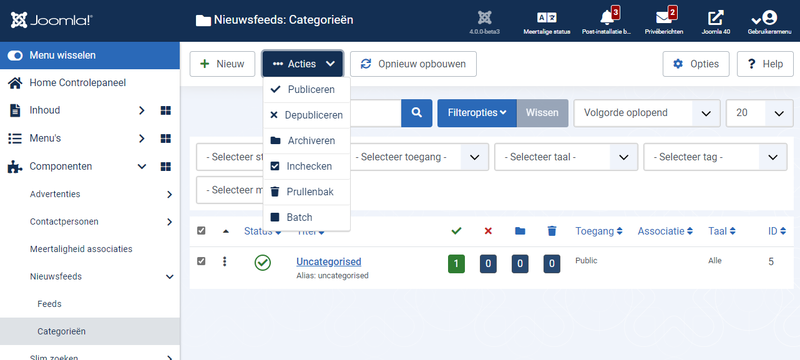This screenshot has height=360, width=800.
Task: Open the Uncategorised category link
Action: [x=329, y=262]
